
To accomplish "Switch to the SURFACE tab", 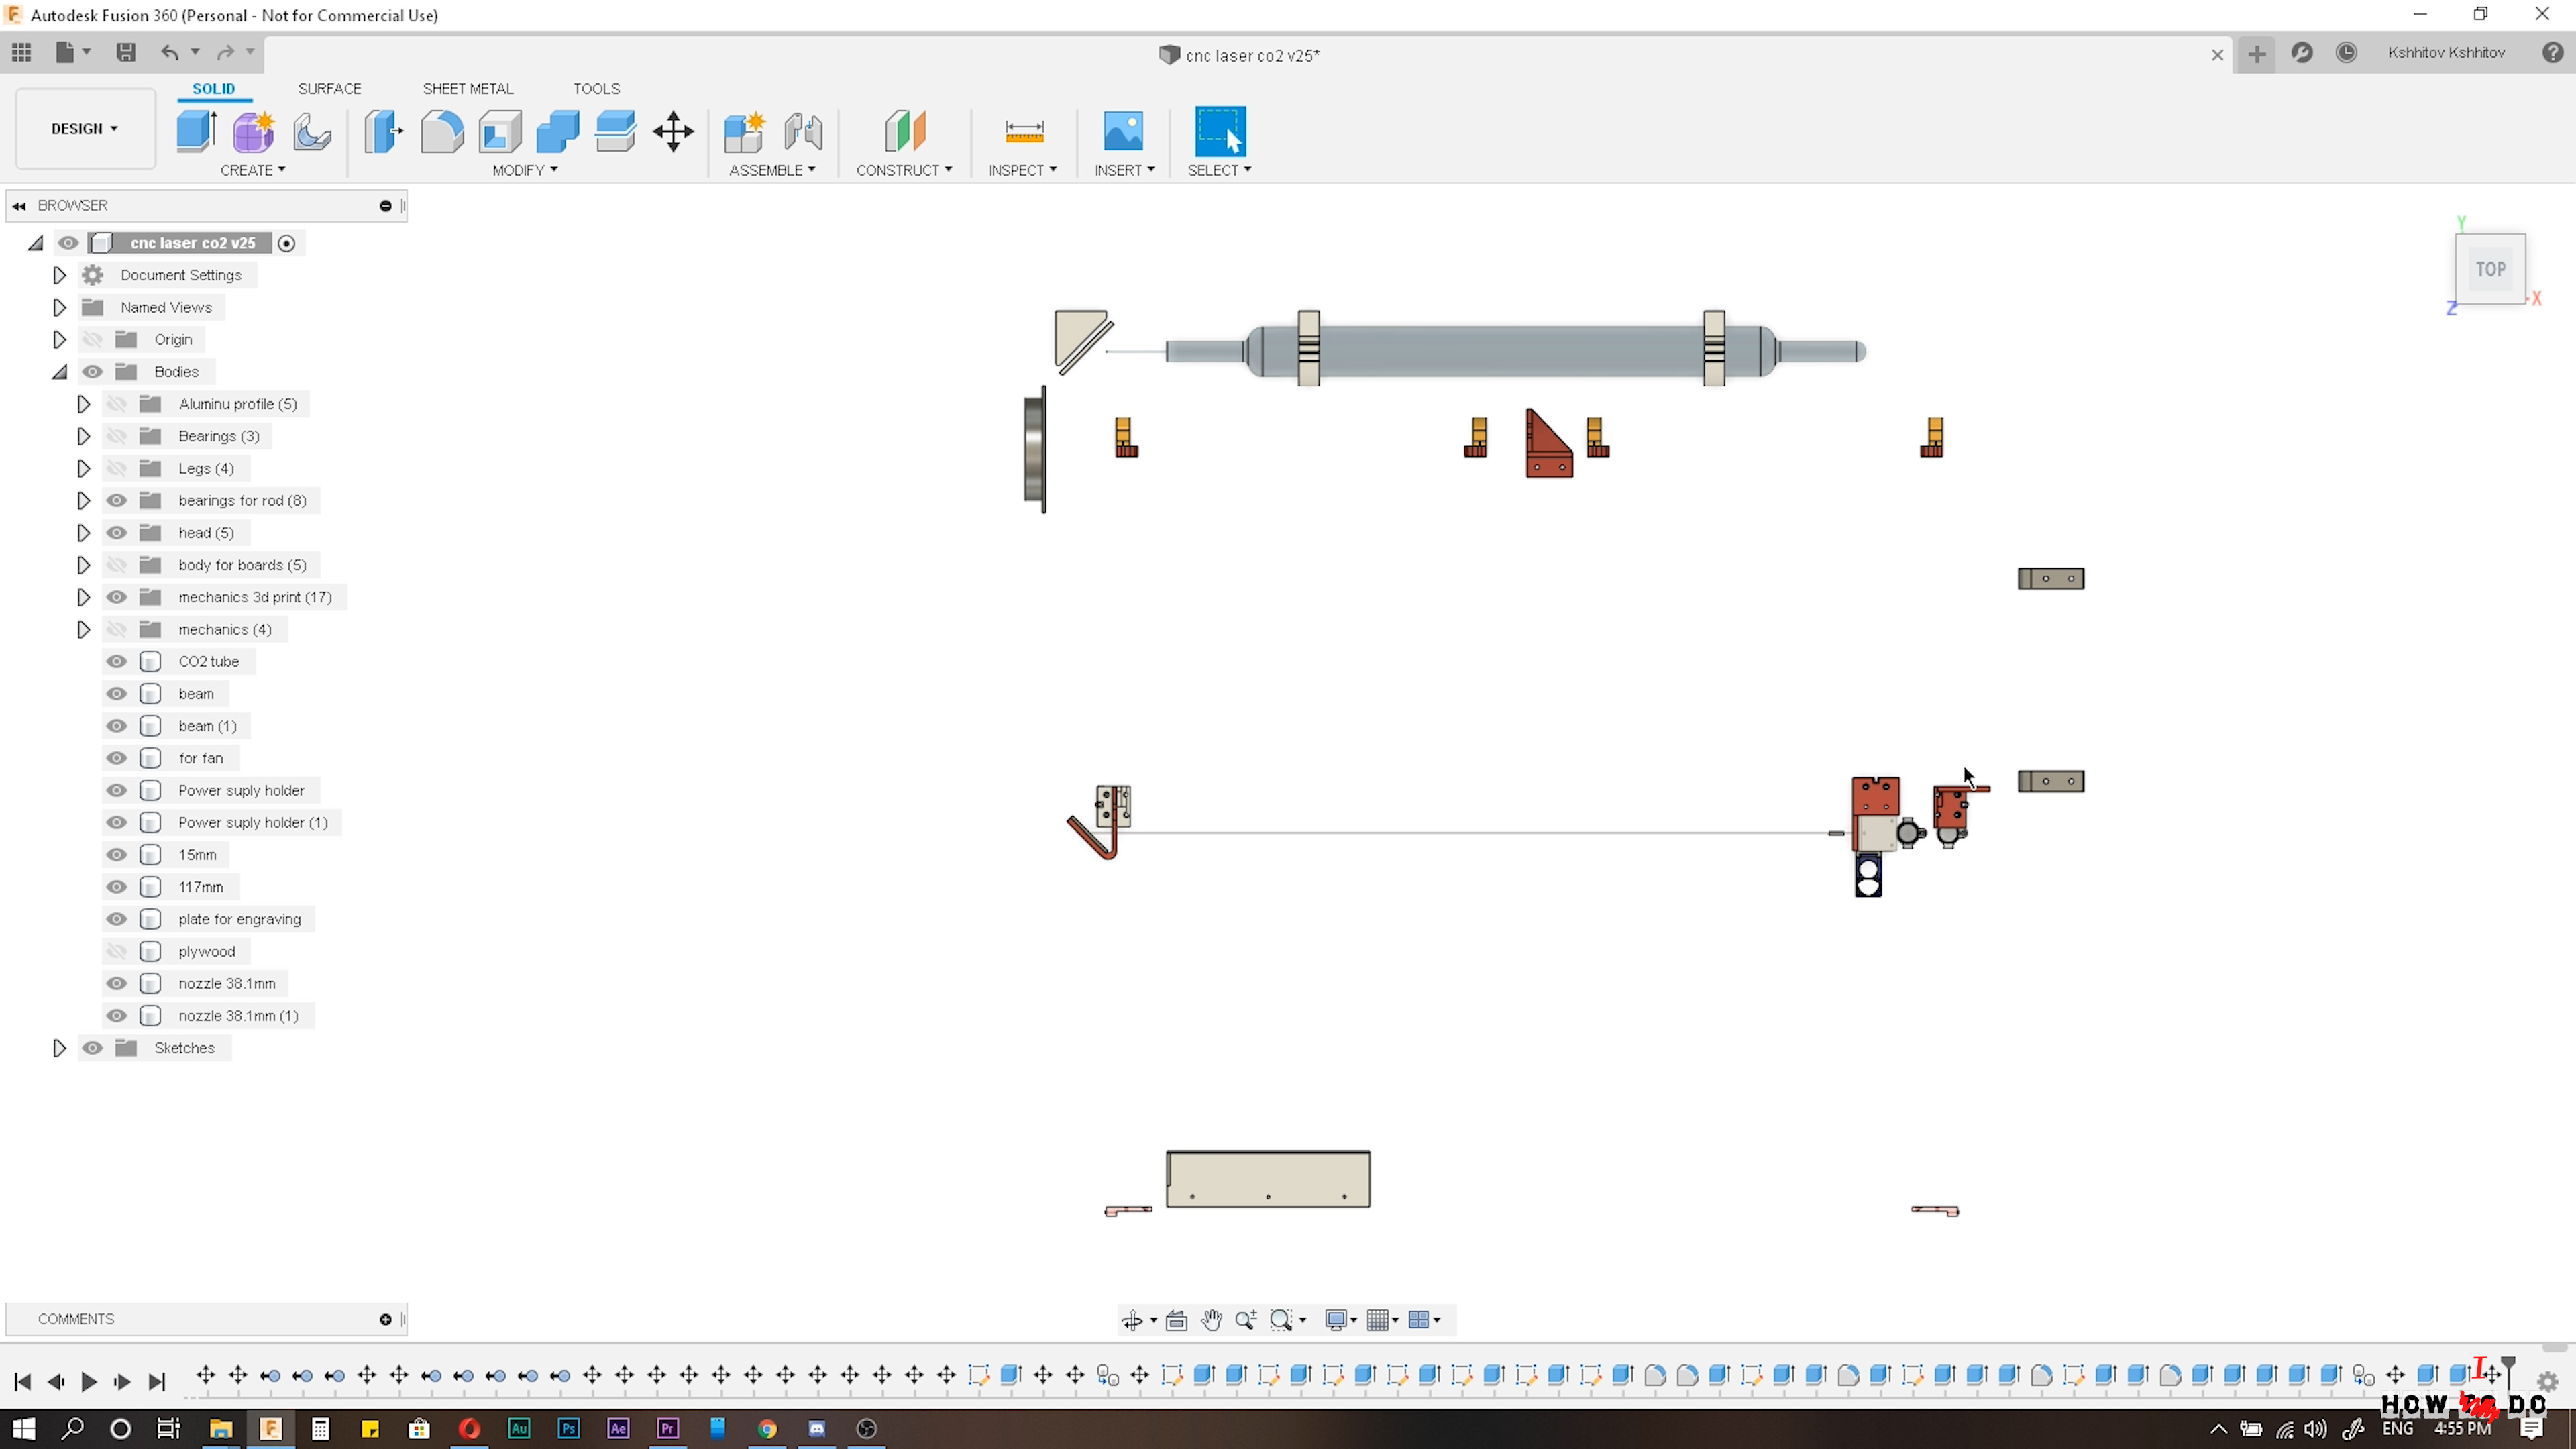I will pos(329,88).
